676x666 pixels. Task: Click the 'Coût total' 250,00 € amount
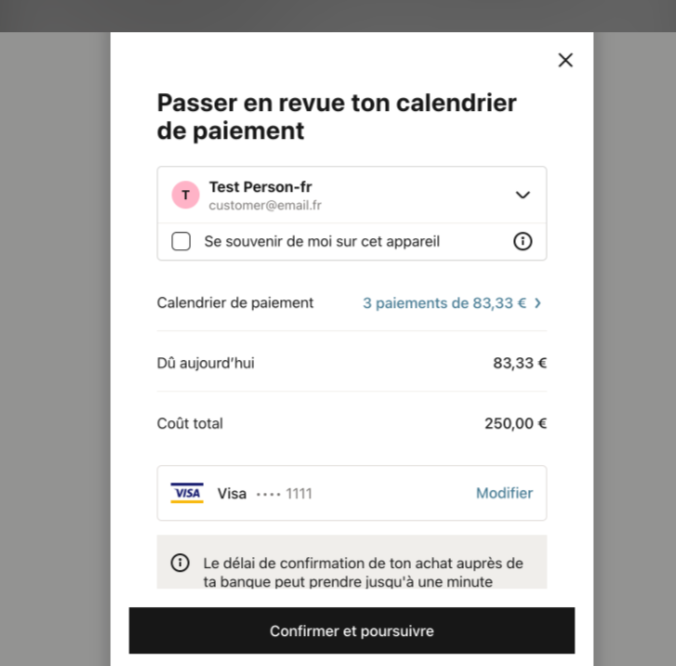(515, 423)
